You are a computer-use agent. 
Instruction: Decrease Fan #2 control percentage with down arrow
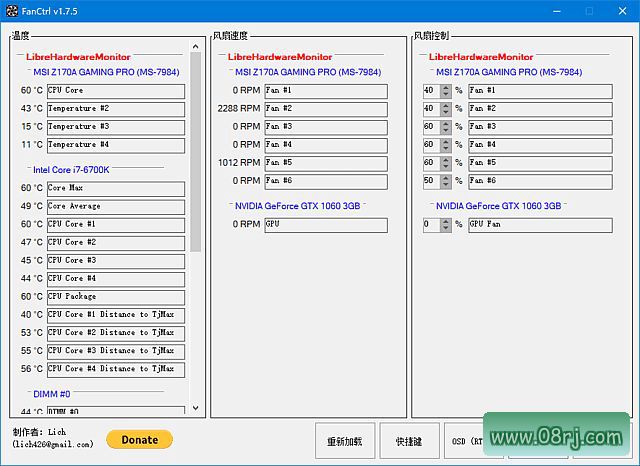click(445, 112)
